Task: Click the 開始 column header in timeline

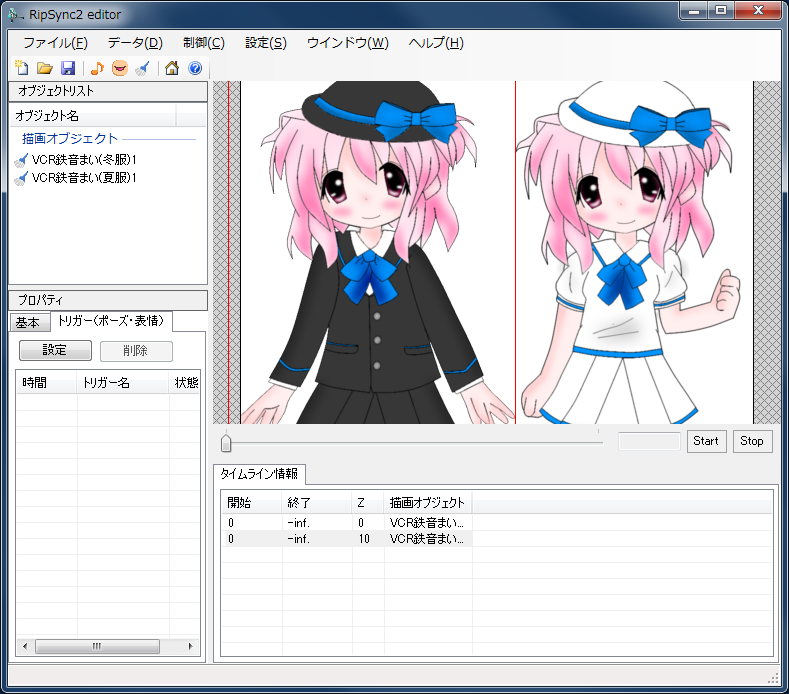Action: click(x=252, y=503)
